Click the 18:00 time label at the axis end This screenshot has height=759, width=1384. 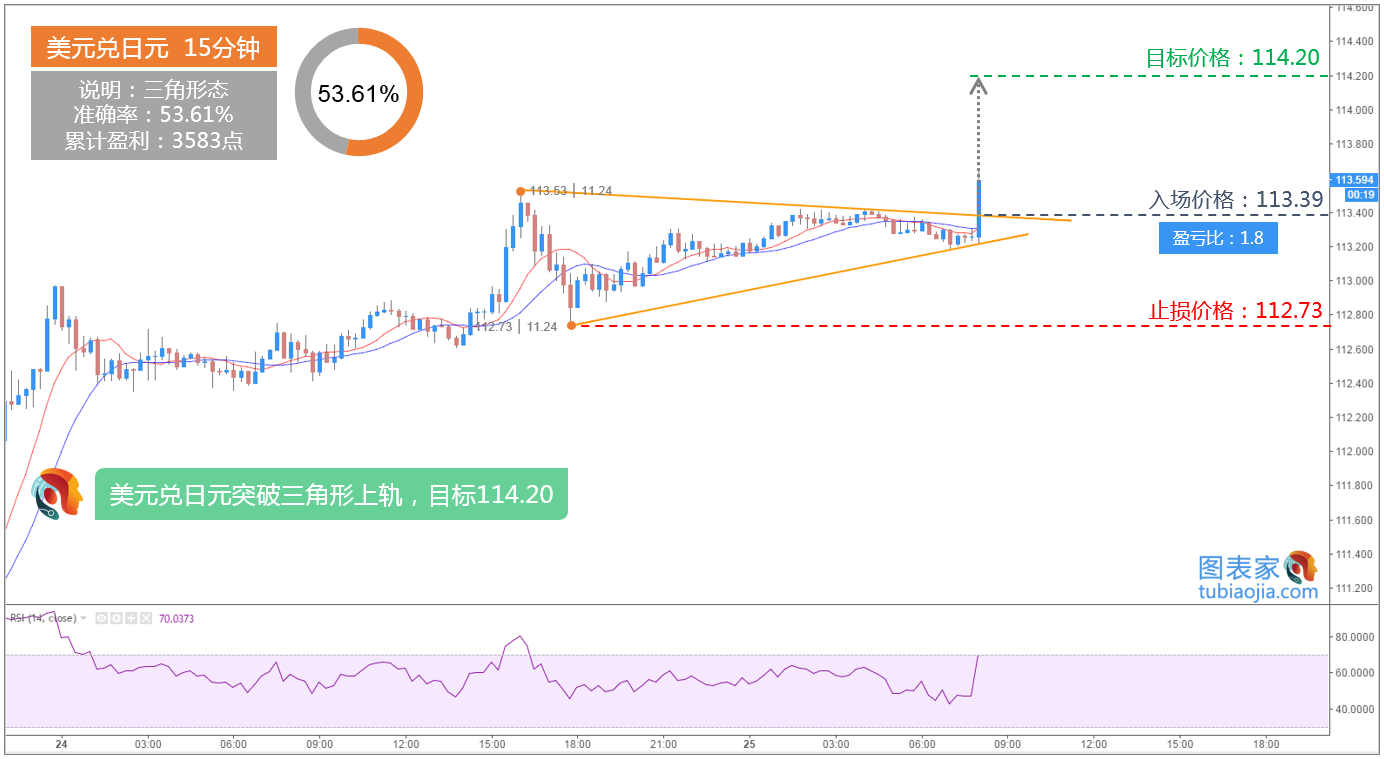[x=1267, y=744]
